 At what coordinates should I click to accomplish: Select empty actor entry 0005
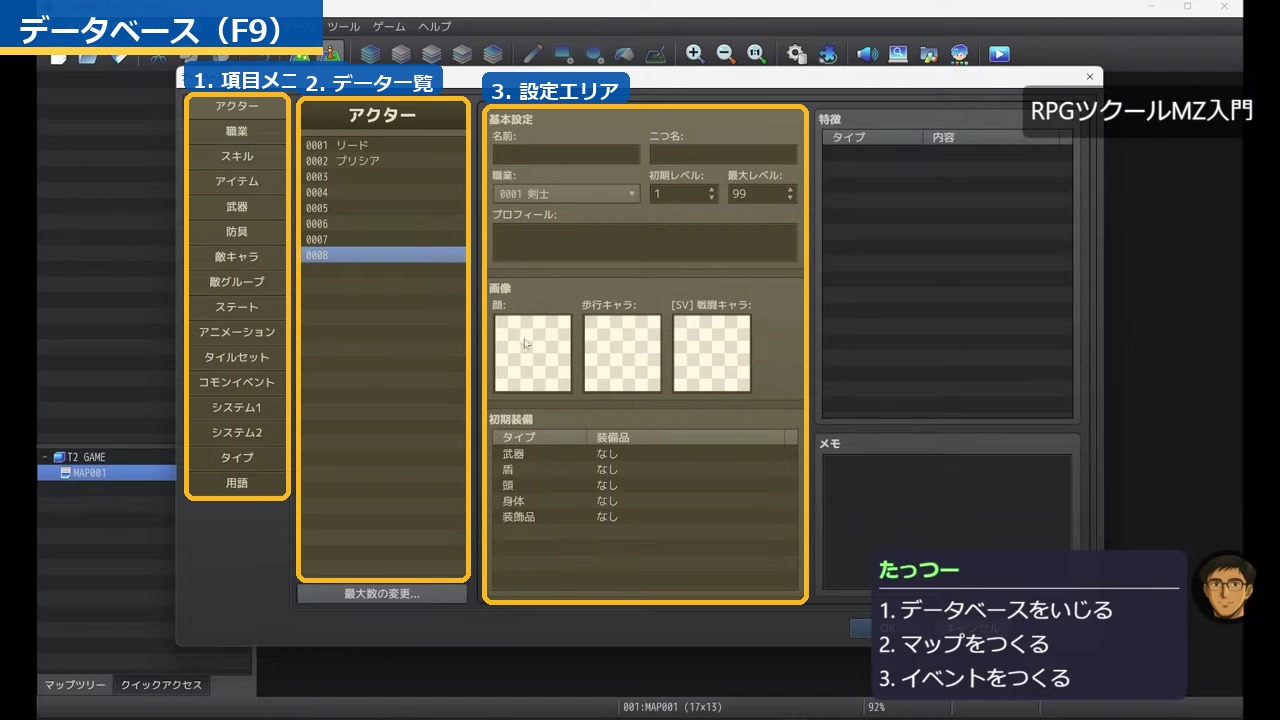pyautogui.click(x=384, y=208)
